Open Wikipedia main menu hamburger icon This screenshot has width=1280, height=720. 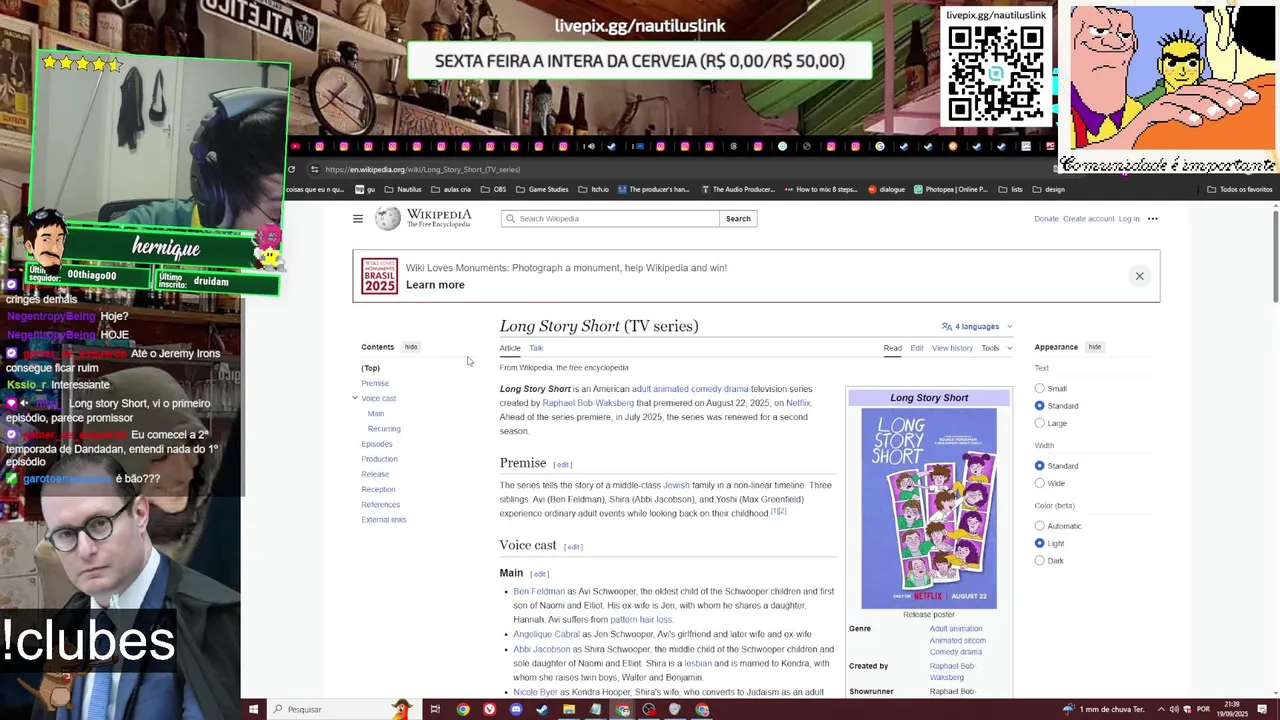click(x=357, y=218)
